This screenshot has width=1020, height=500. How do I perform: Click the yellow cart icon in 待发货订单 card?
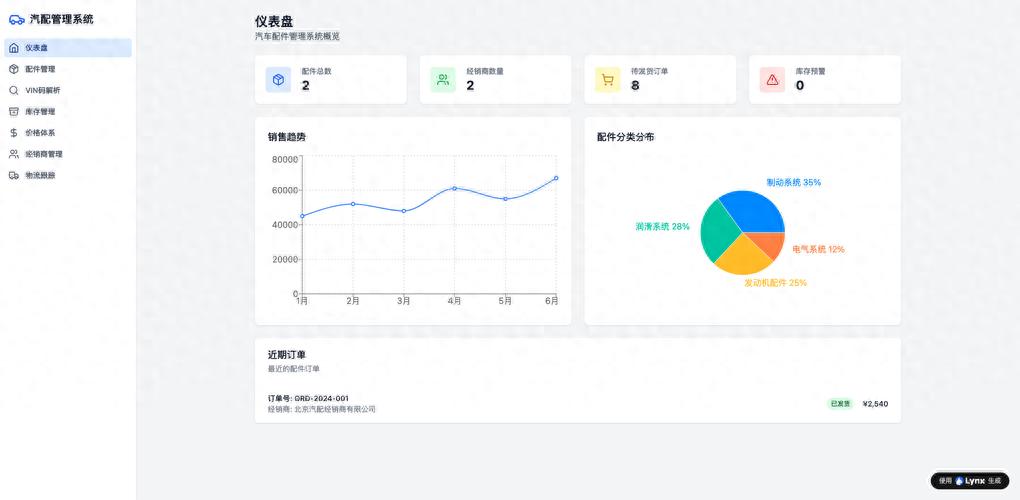pos(608,79)
